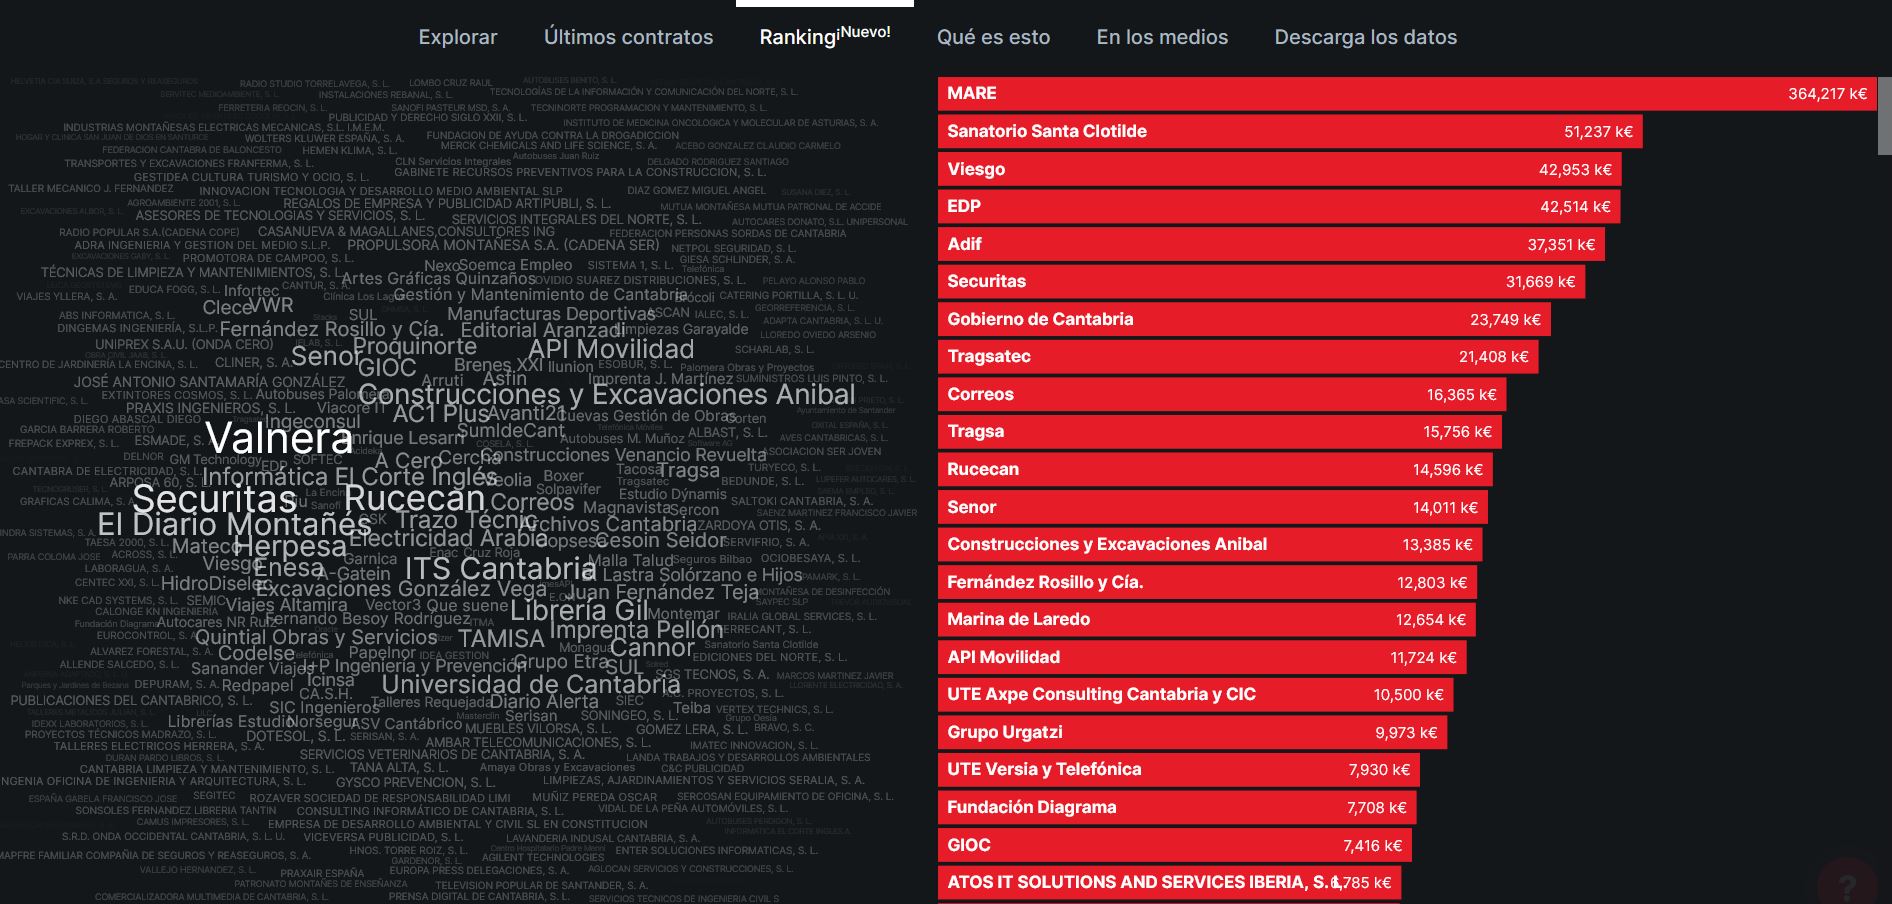Click Librería Gil in the word cloud
Viewport: 1892px width, 904px height.
[579, 609]
